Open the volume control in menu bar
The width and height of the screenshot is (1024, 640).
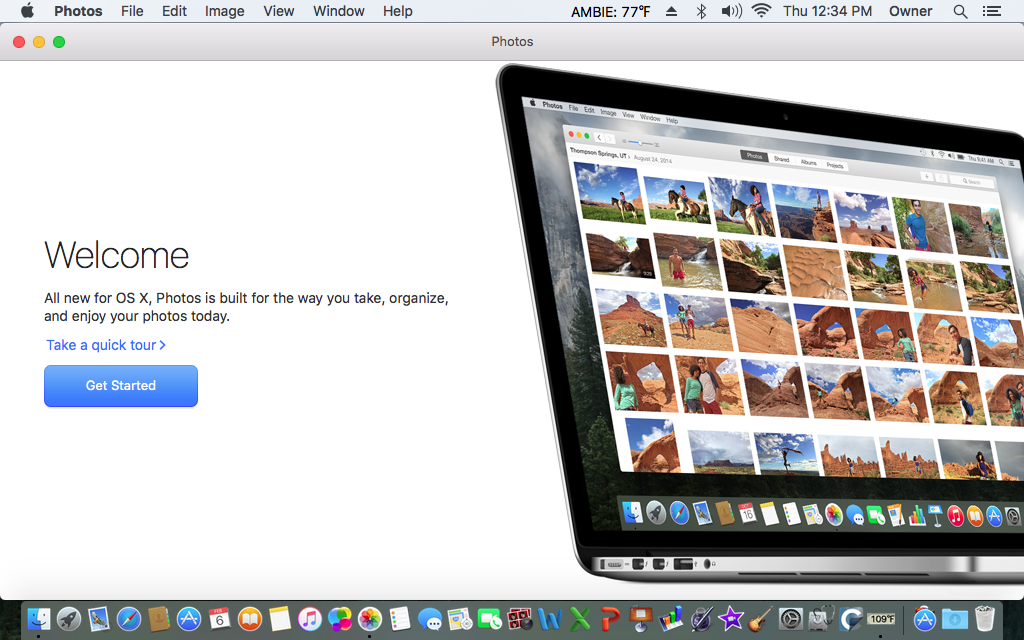pos(731,11)
